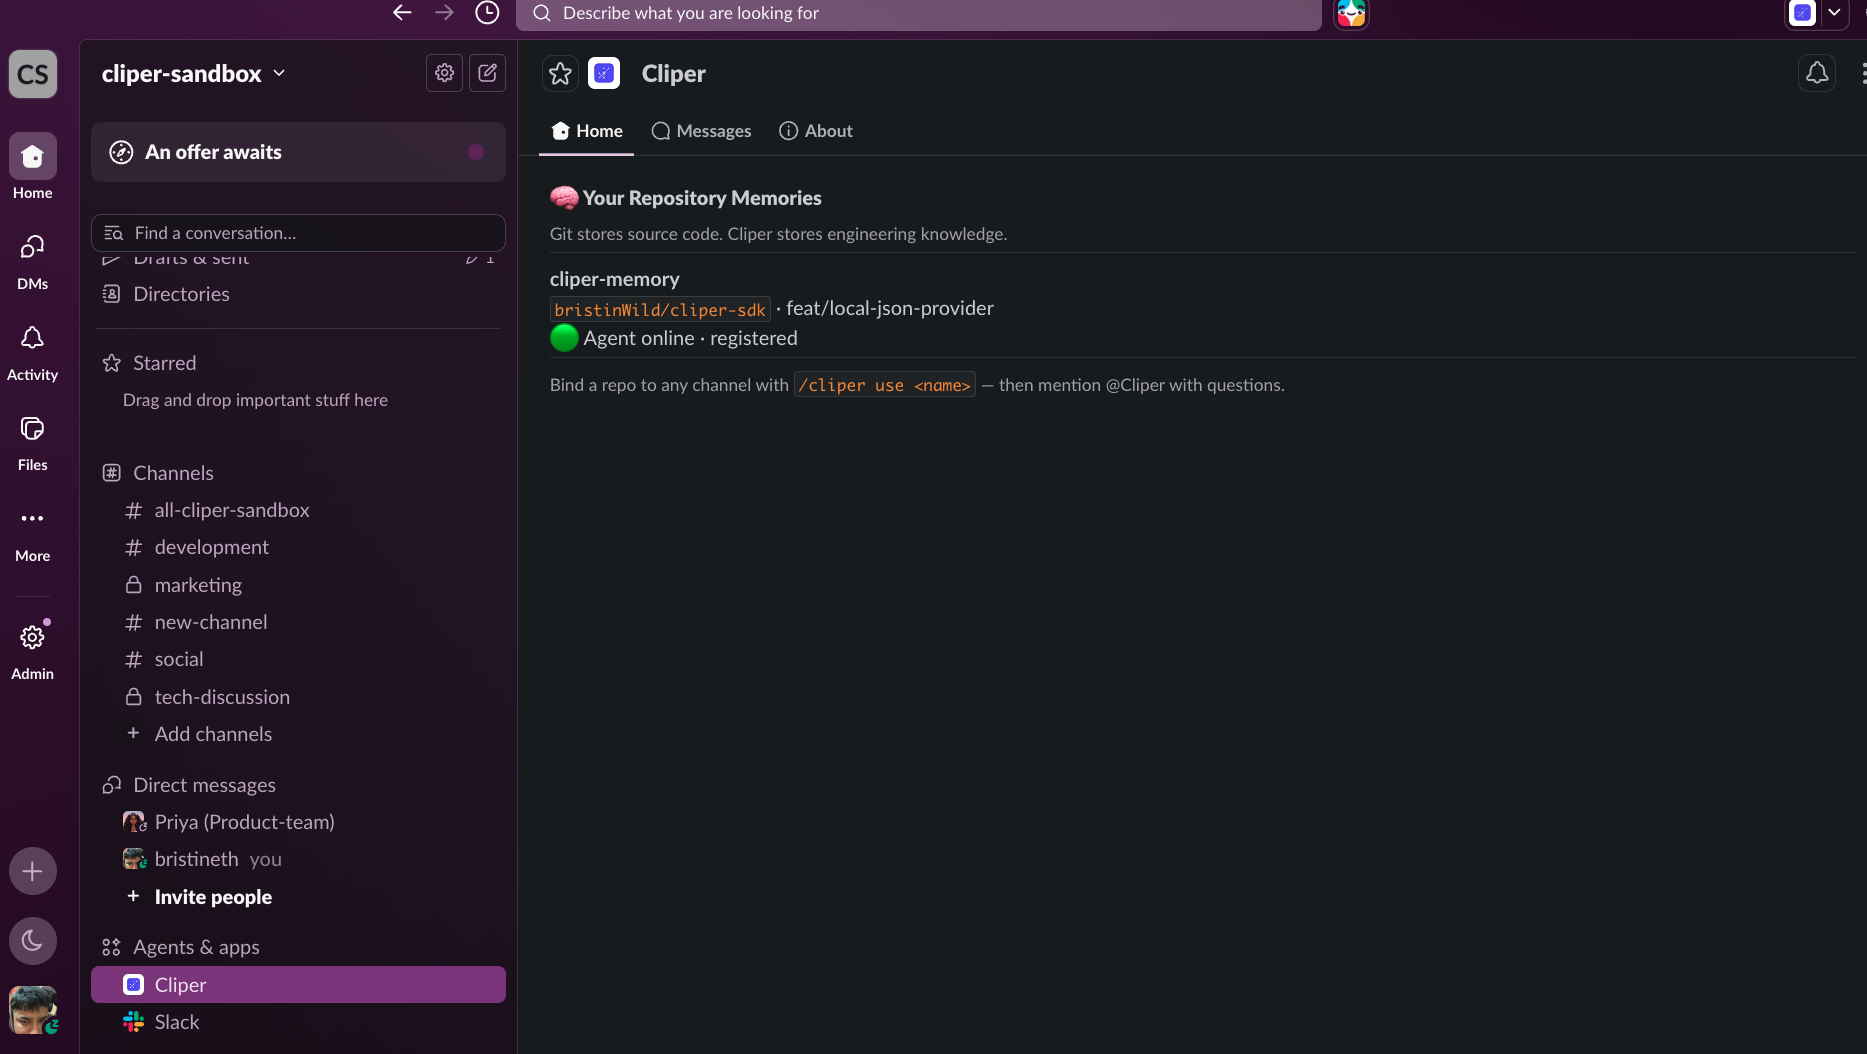1867x1054 pixels.
Task: Open the More menu in the rail
Action: click(33, 534)
